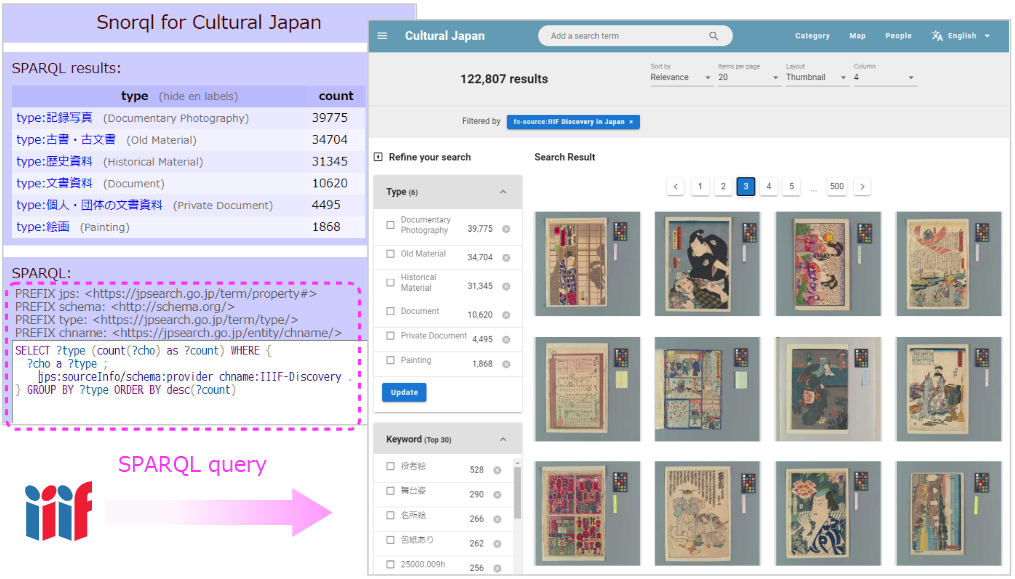Exclude keyword 役者絵 with its circle icon
The height and width of the screenshot is (579, 1015).
click(x=497, y=470)
